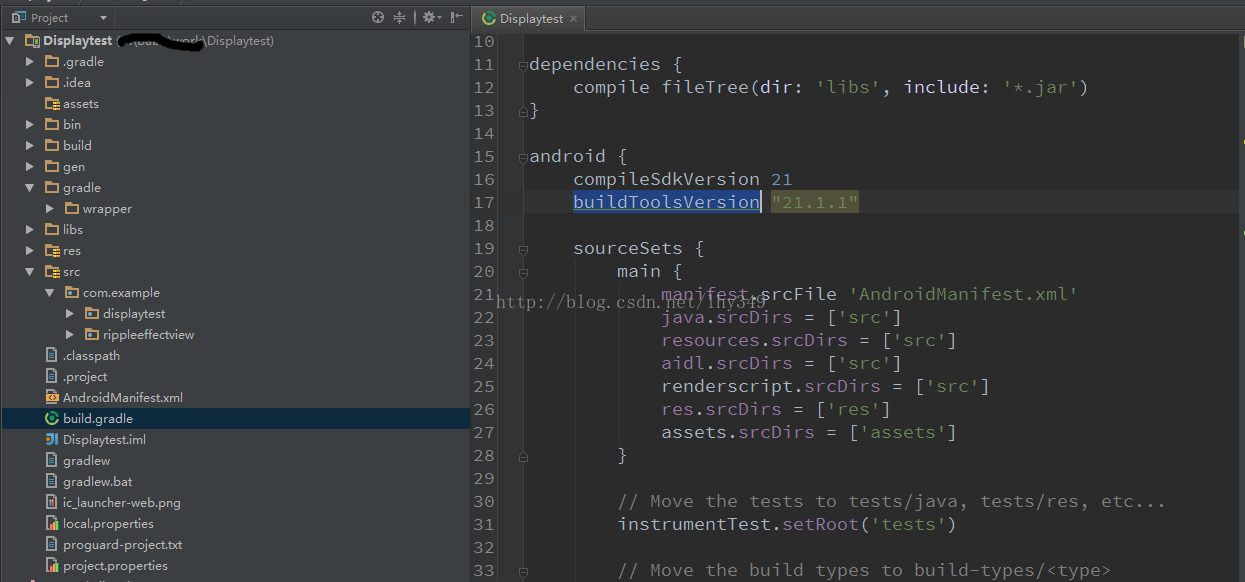Click the AndroidManifest.xml file icon
This screenshot has height=582, width=1245.
(x=52, y=398)
